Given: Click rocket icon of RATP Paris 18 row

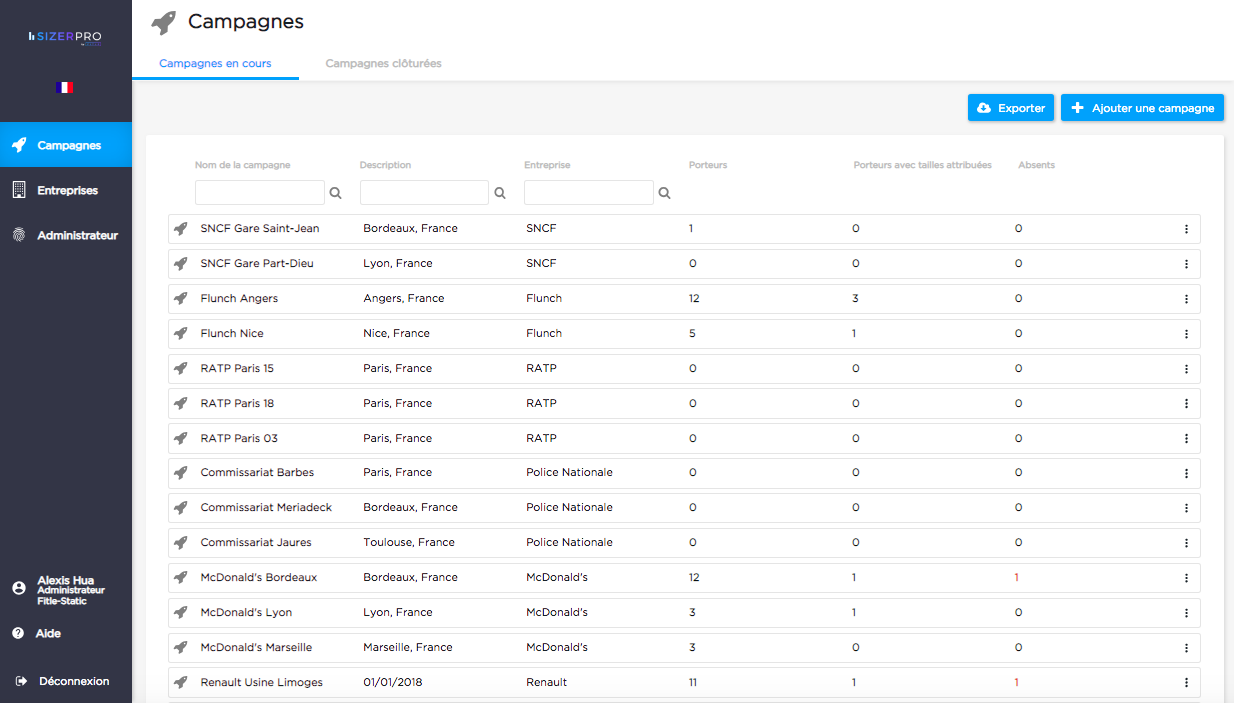Looking at the screenshot, I should tap(180, 404).
